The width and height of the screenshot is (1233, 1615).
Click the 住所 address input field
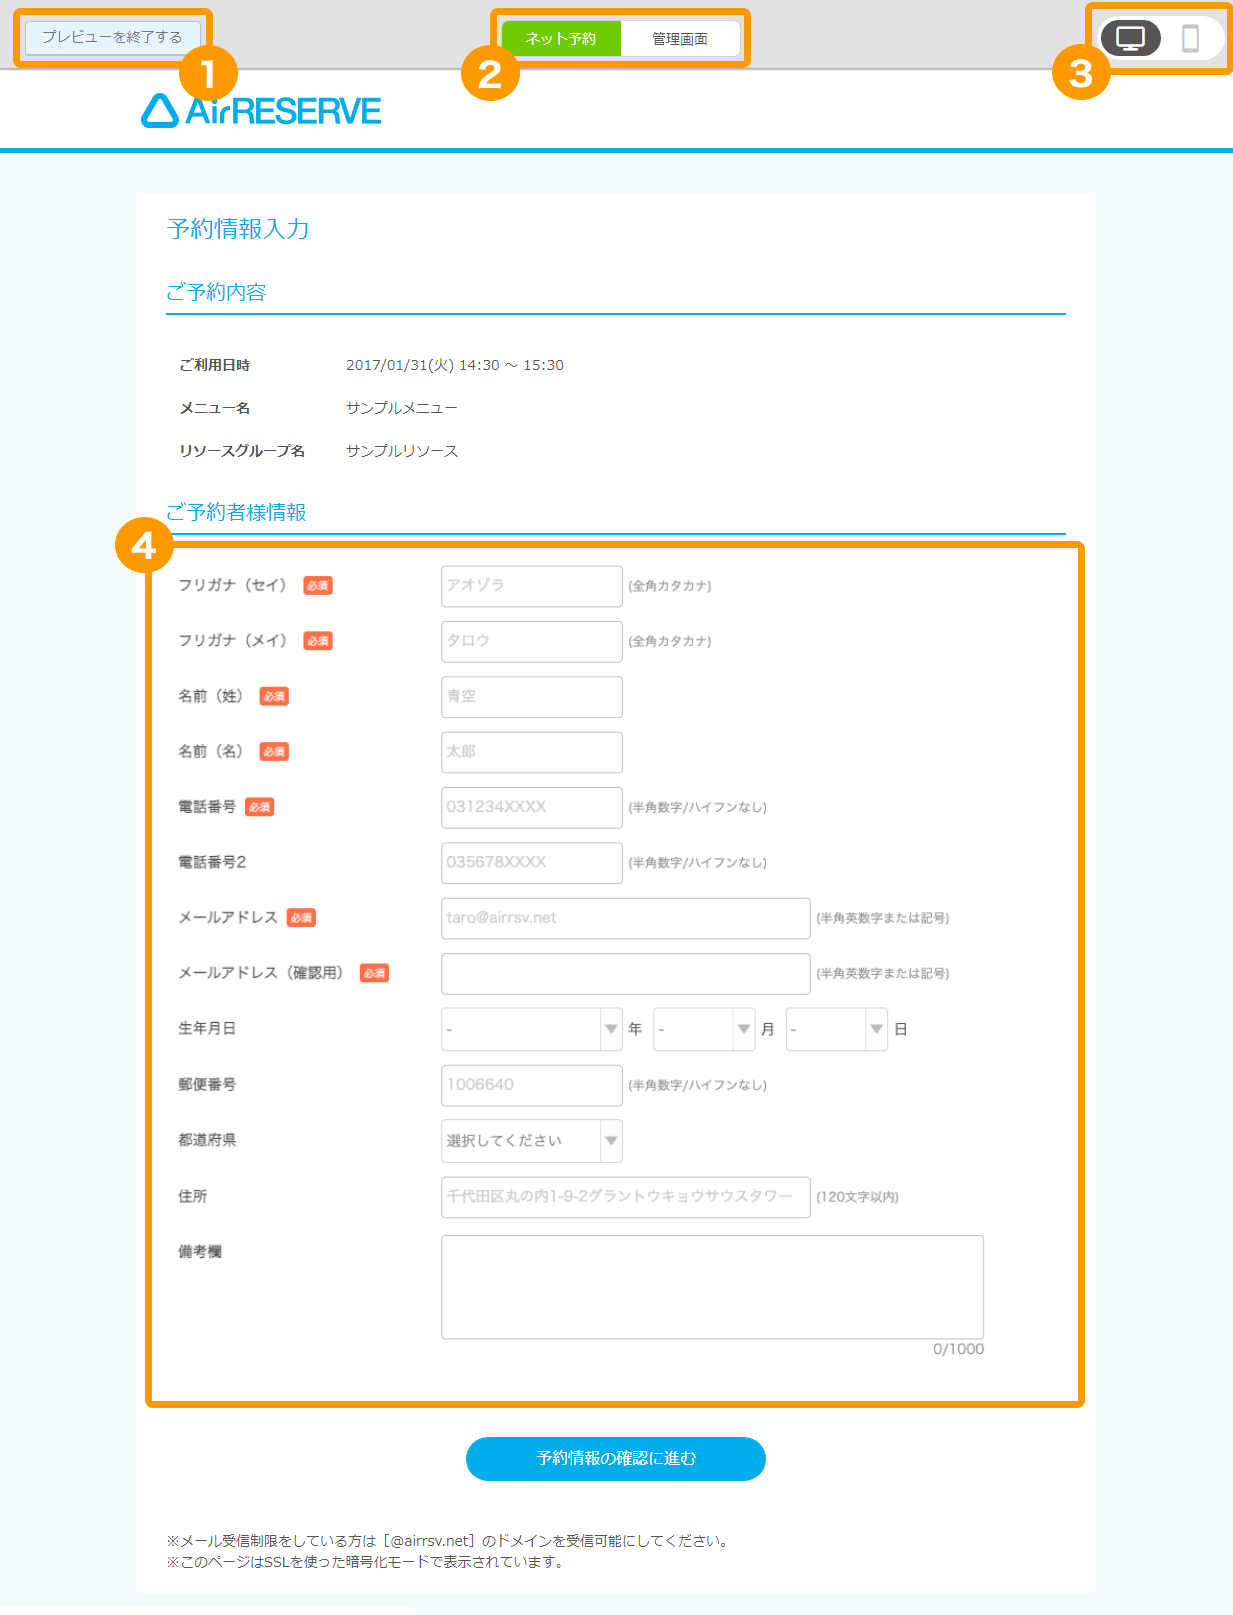[x=626, y=1197]
